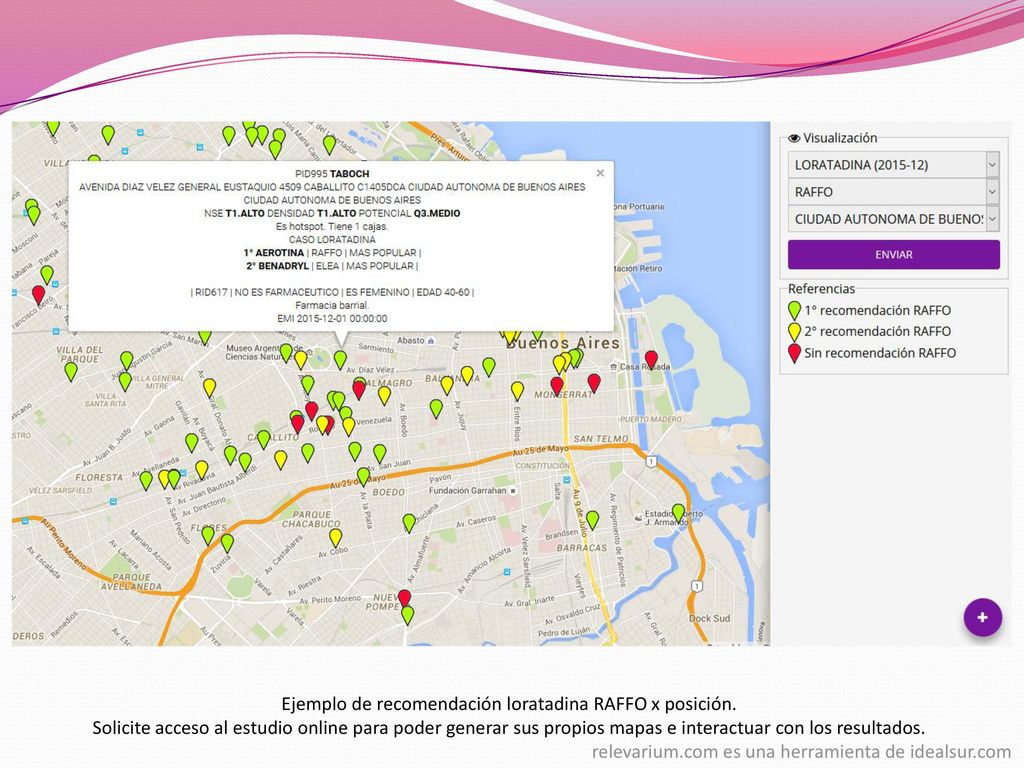1024x768 pixels.
Task: Click the "Buenos Aires" city label on map
Action: coord(563,343)
